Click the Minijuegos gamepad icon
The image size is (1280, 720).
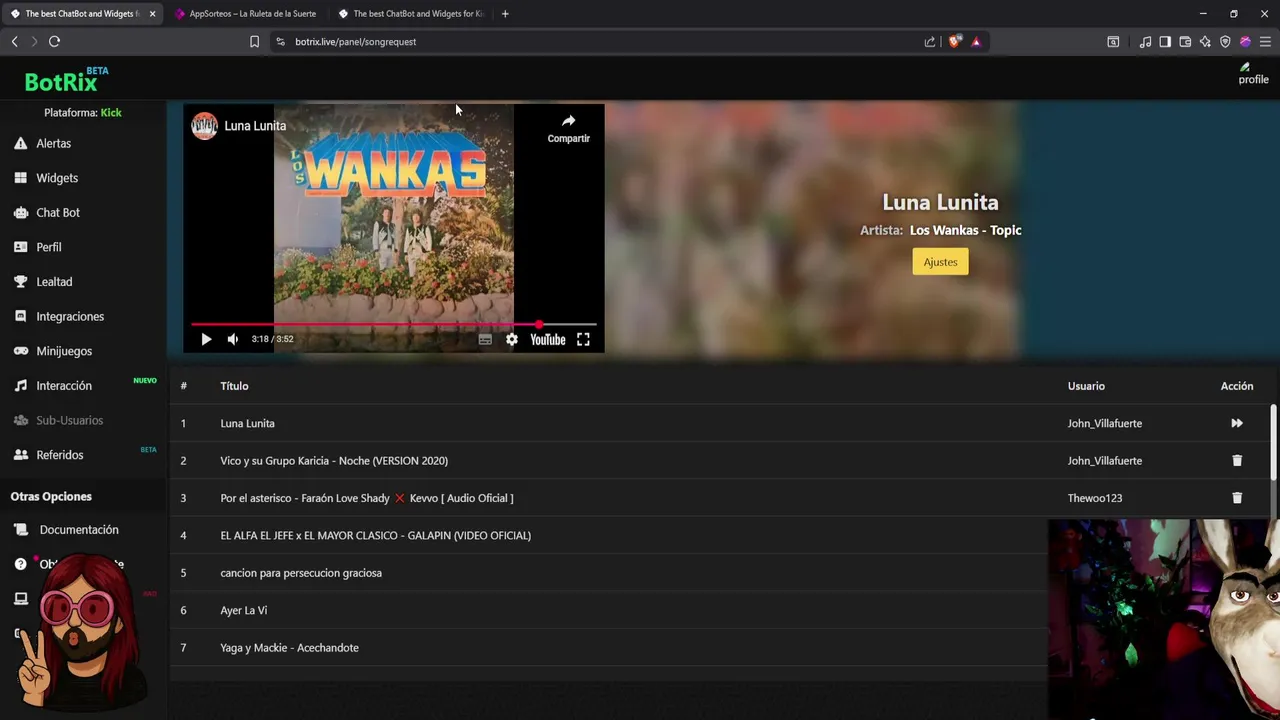20,351
